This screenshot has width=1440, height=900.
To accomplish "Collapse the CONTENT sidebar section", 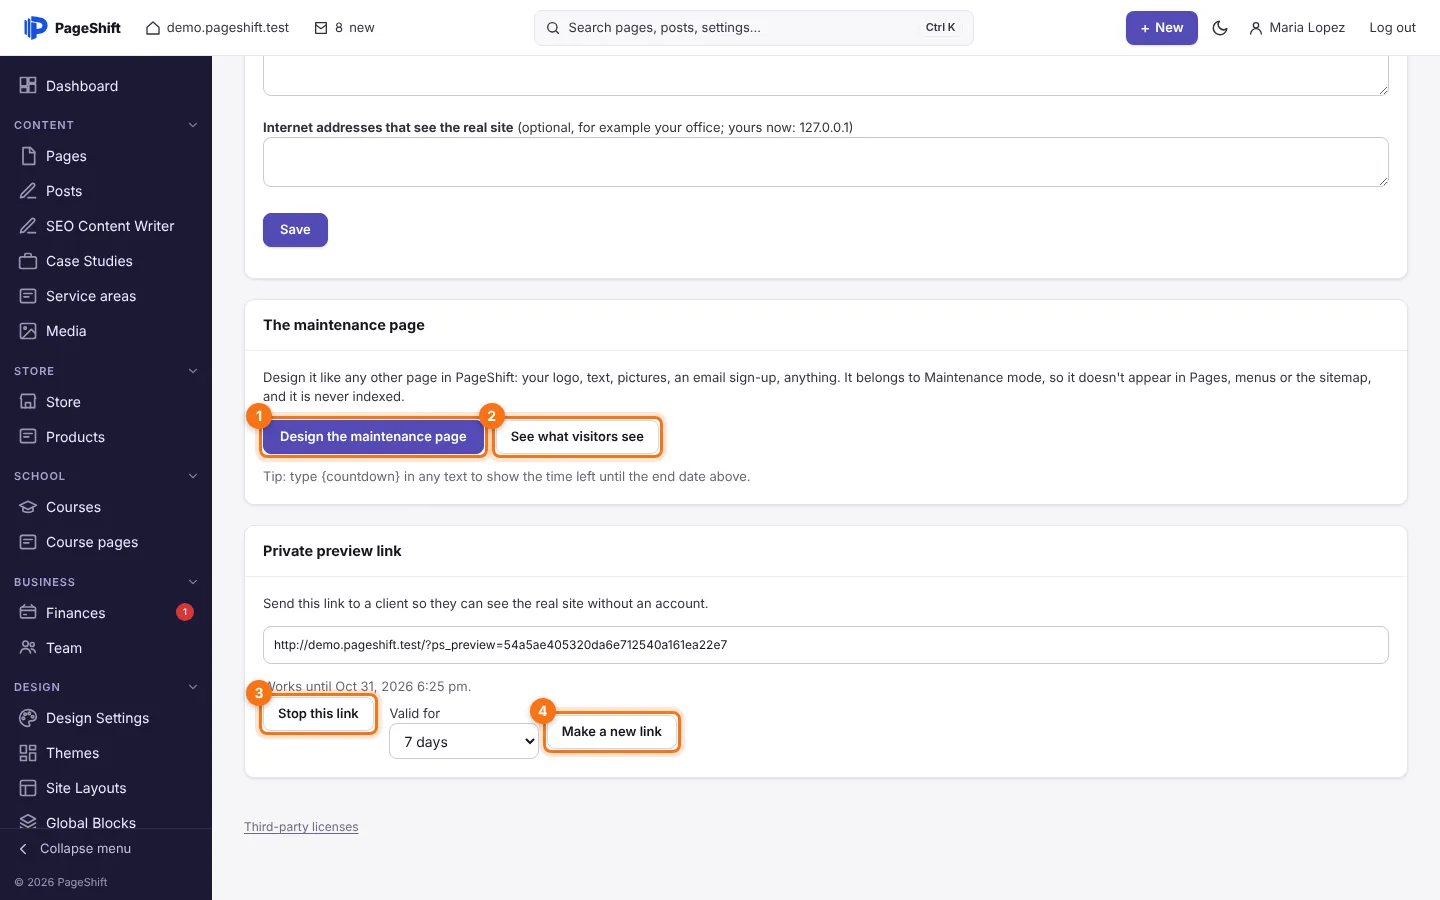I will 193,125.
